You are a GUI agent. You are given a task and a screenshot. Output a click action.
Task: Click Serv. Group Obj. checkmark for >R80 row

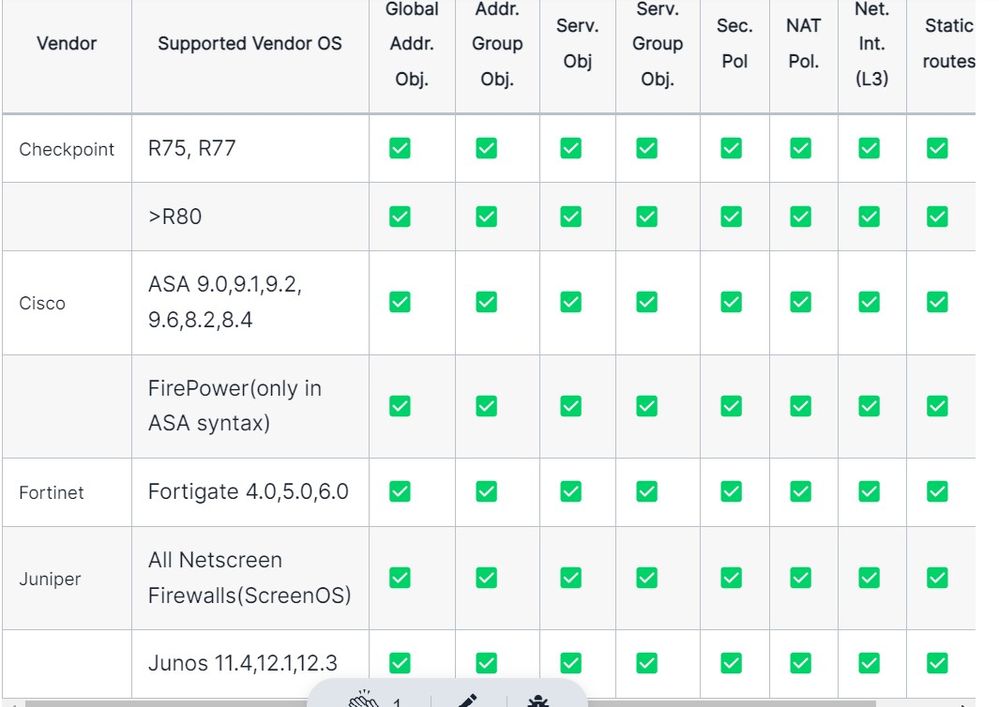pos(647,215)
